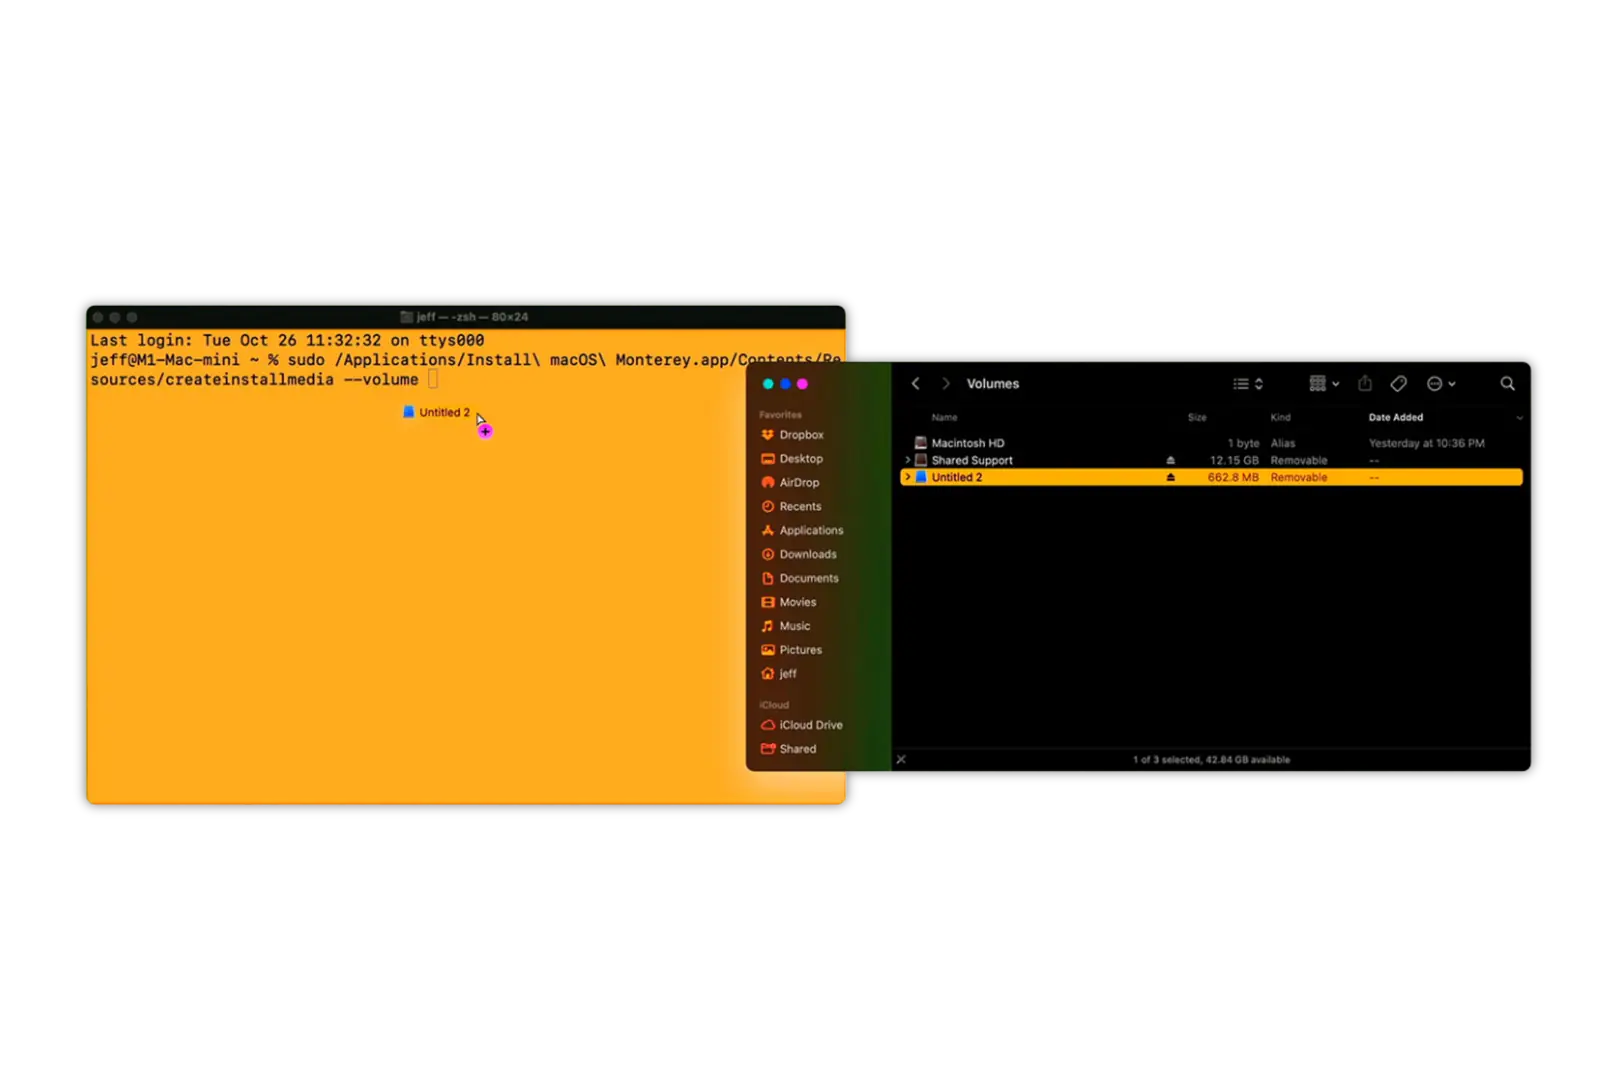1620x1080 pixels.
Task: Click the 662.8 MB size value
Action: [1233, 478]
